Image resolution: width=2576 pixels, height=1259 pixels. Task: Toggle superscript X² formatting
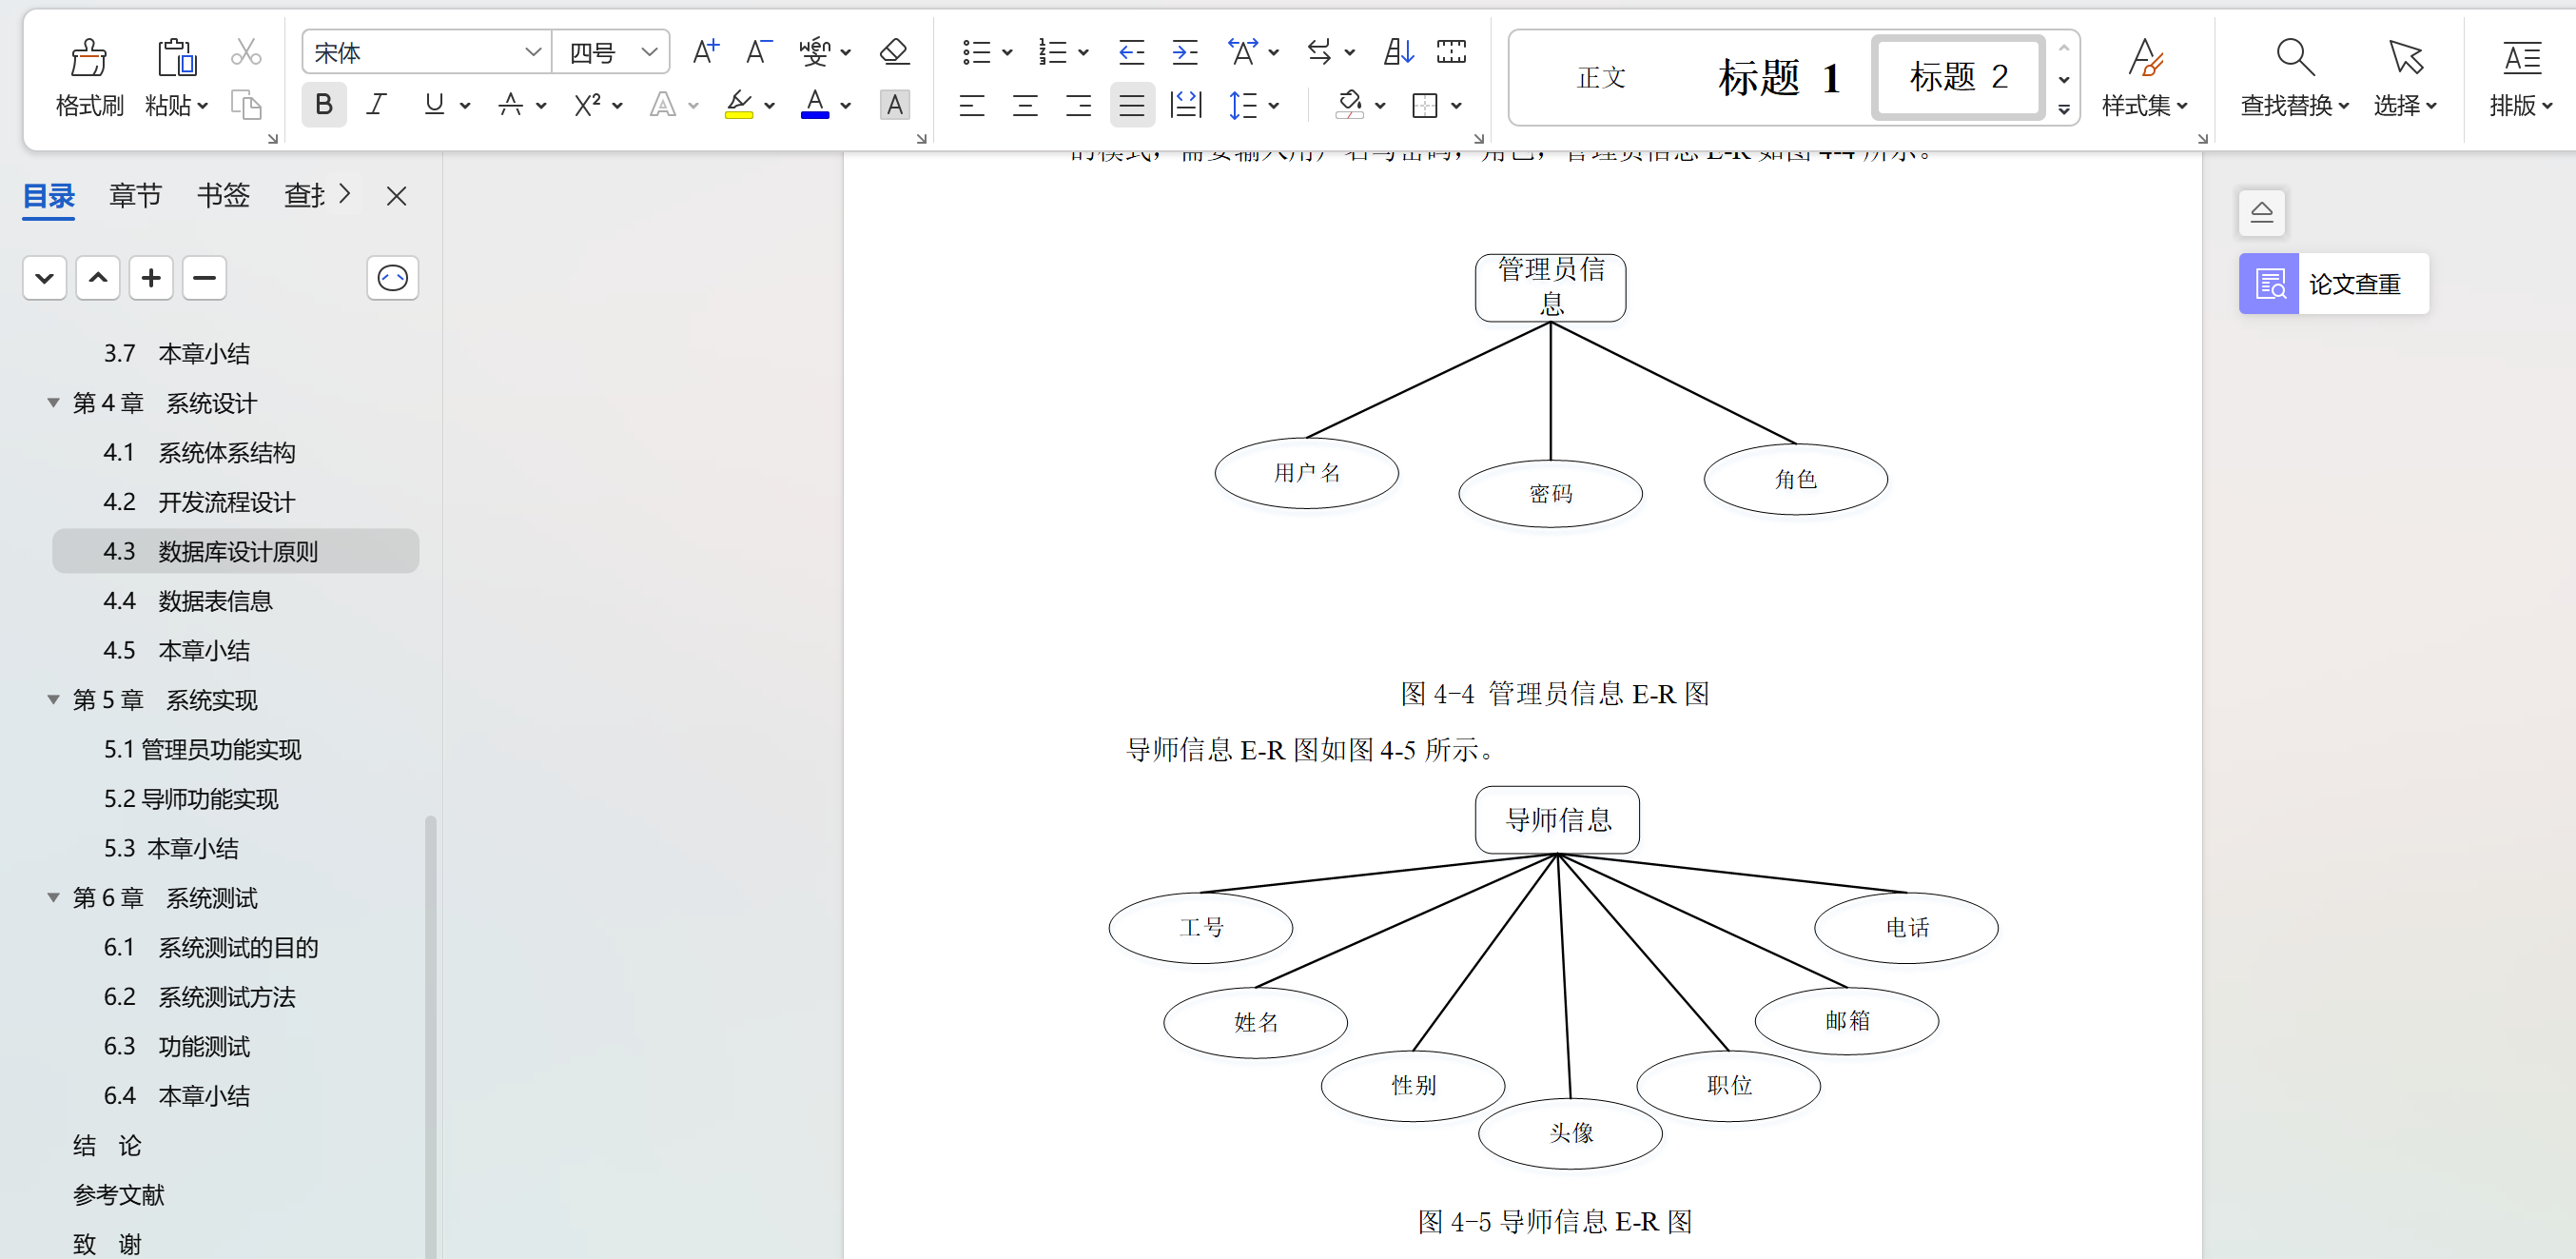[x=588, y=104]
